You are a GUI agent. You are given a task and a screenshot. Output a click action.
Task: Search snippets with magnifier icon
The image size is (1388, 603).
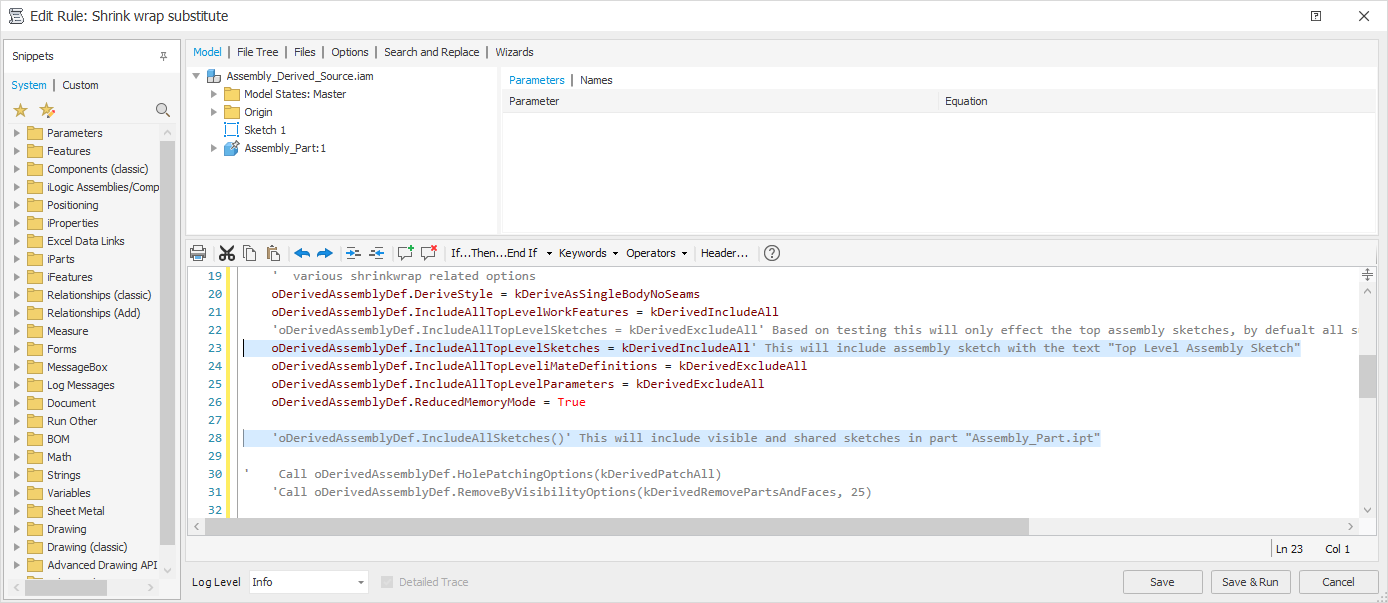click(x=163, y=110)
